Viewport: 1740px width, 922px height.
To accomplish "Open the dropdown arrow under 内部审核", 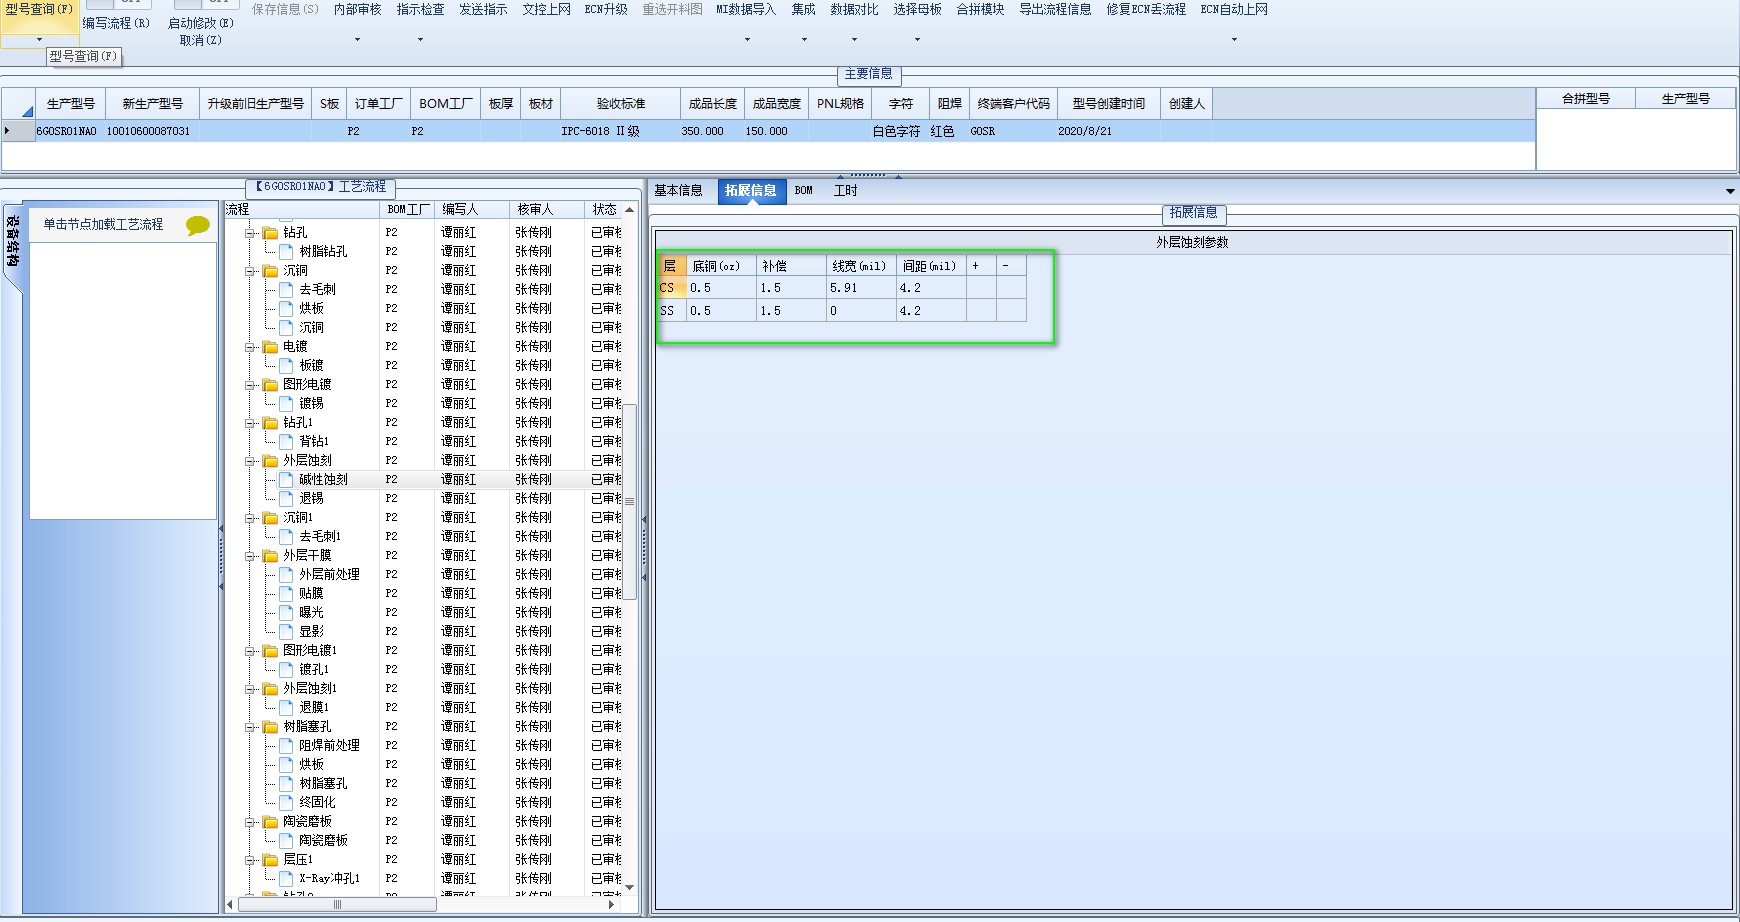I will pyautogui.click(x=357, y=40).
